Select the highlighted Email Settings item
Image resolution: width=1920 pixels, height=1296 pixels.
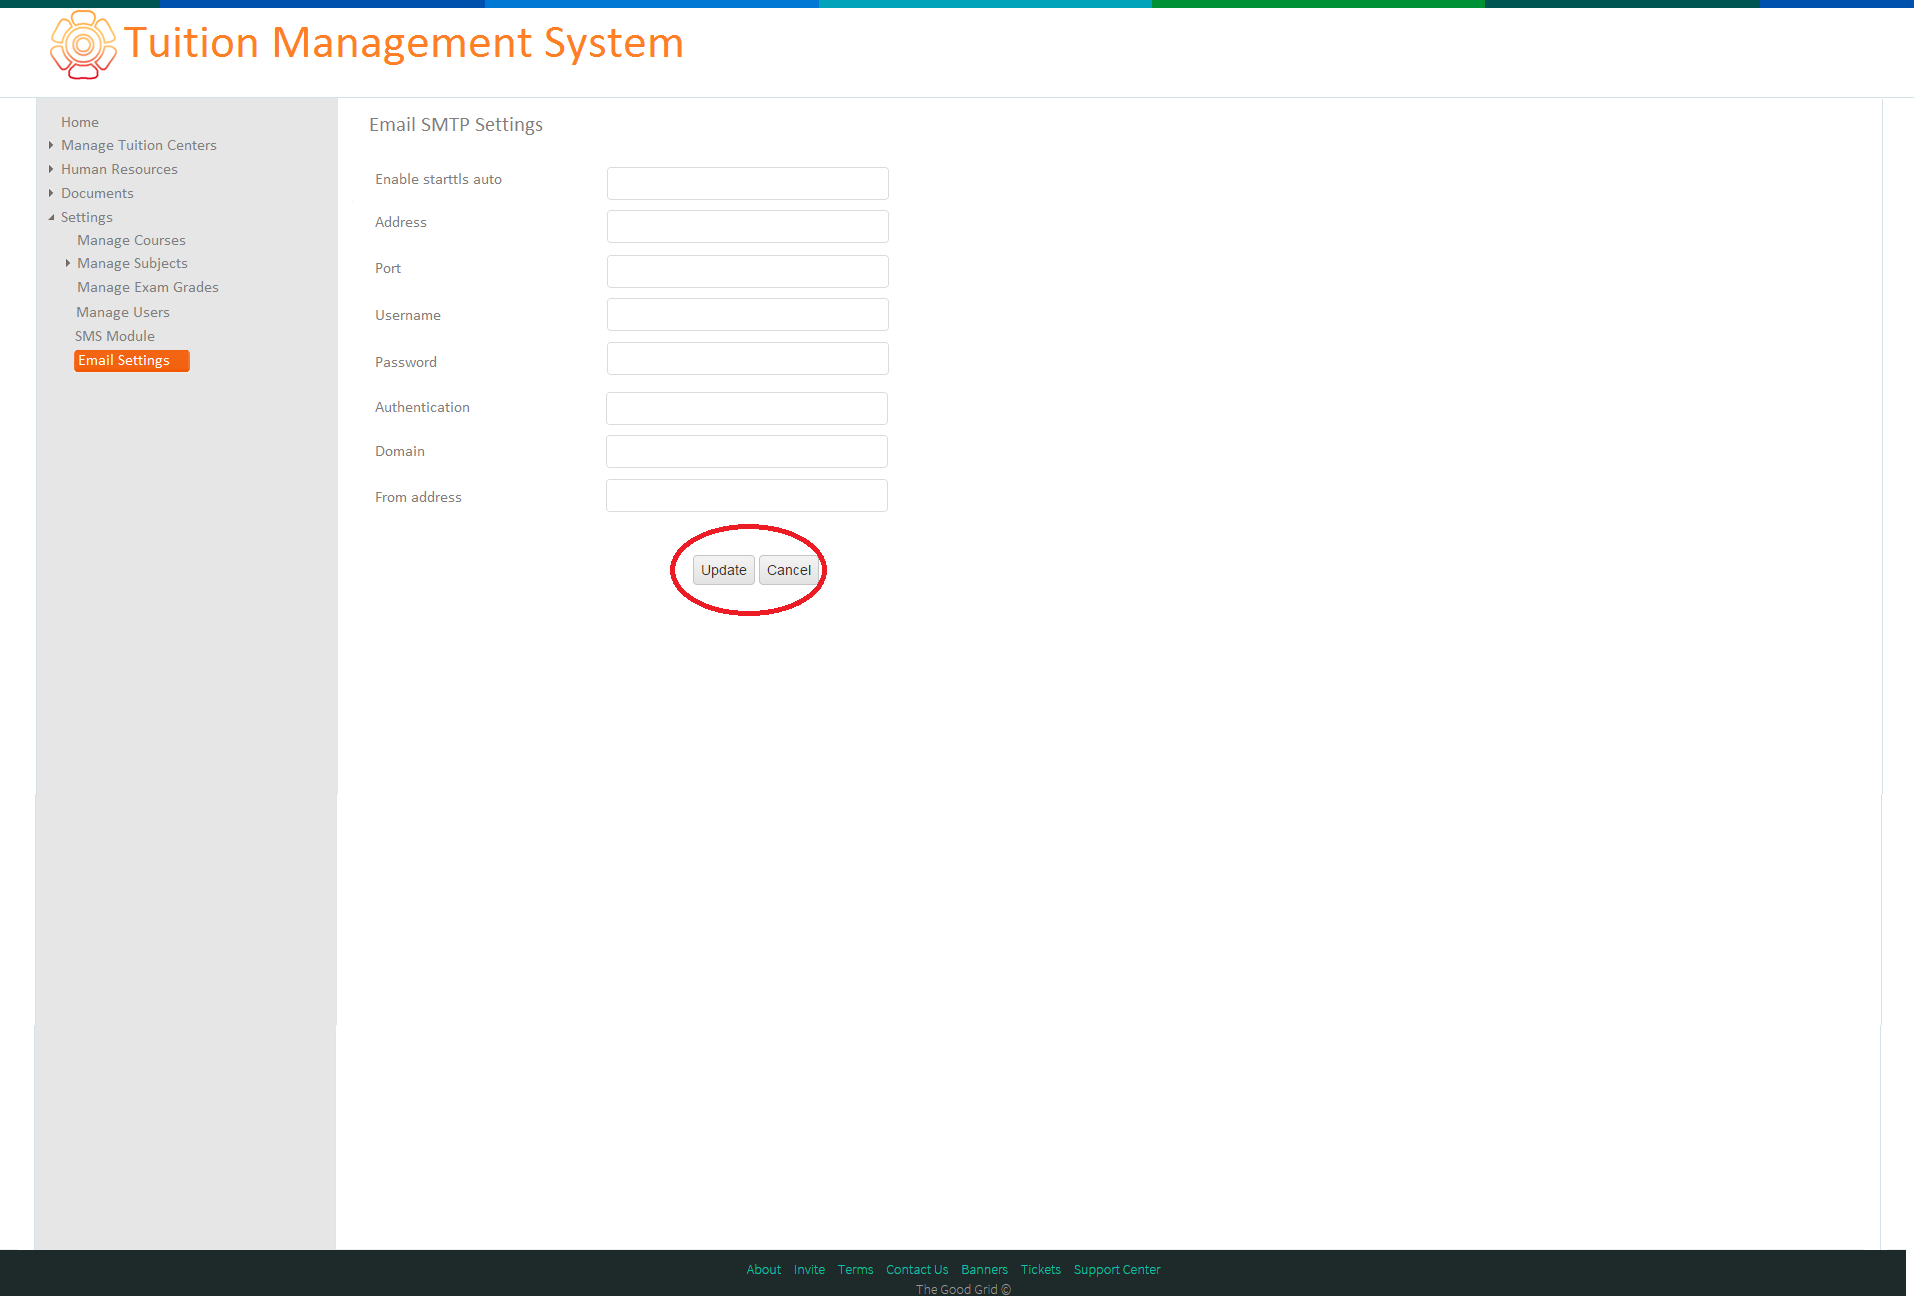(131, 361)
